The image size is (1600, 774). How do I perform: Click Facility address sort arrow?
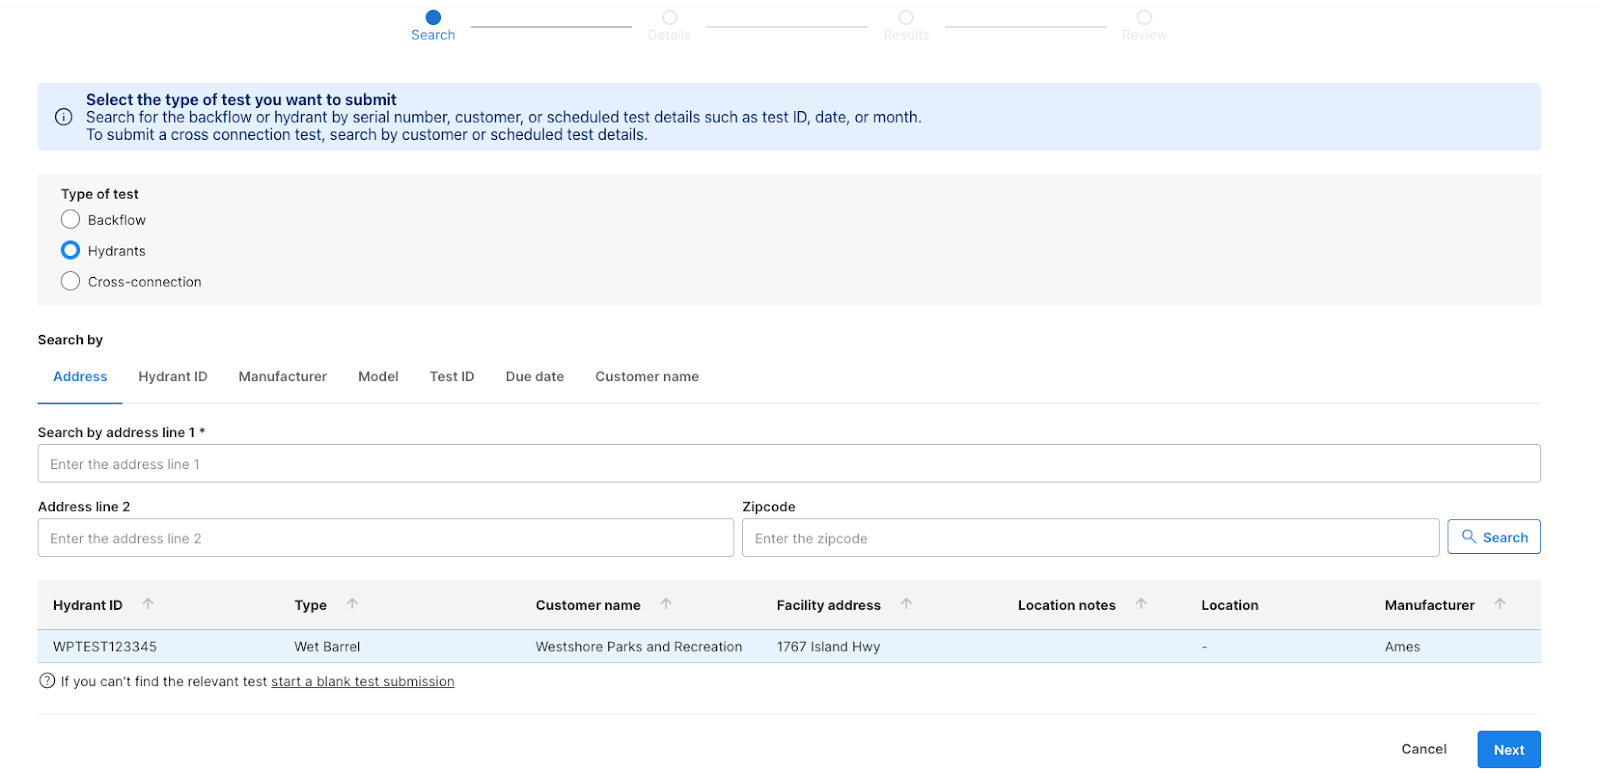coord(906,604)
